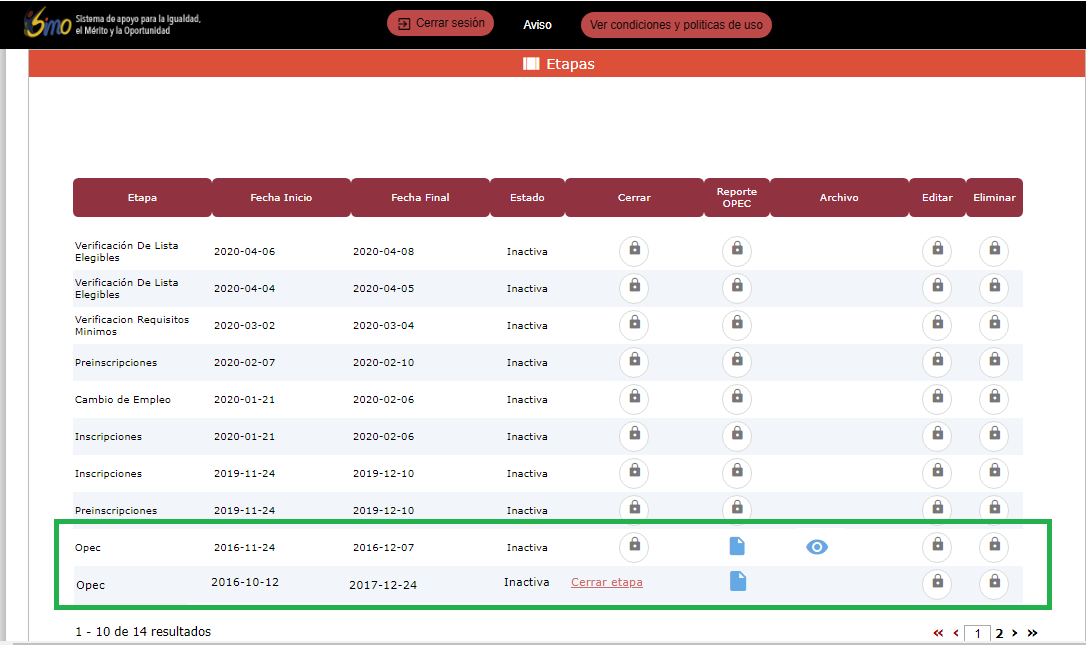Screen dimensions: 1086x645
Task: Open Reporte OPEC document for Opec 2016-10-12
Action: (737, 581)
